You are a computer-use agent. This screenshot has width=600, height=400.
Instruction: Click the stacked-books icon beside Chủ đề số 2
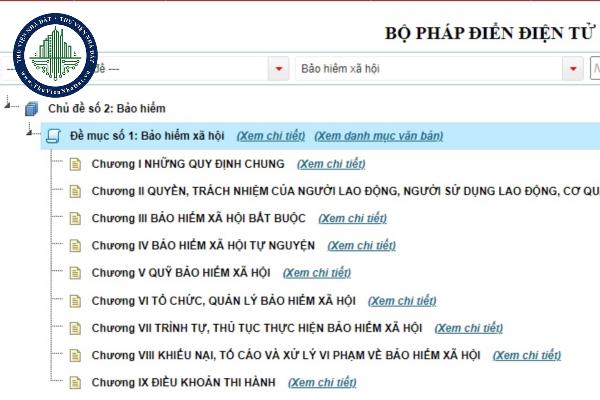coord(32,109)
